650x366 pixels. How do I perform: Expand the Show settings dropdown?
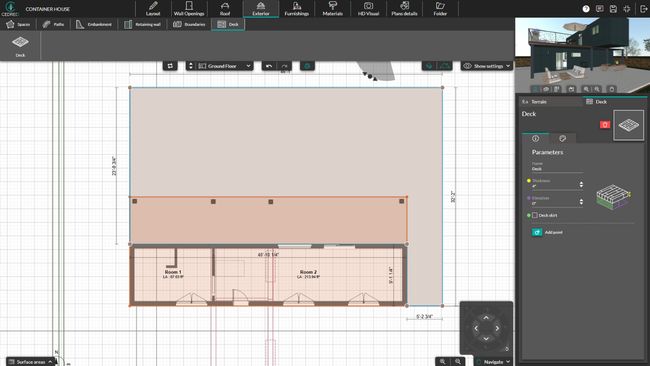coord(486,66)
